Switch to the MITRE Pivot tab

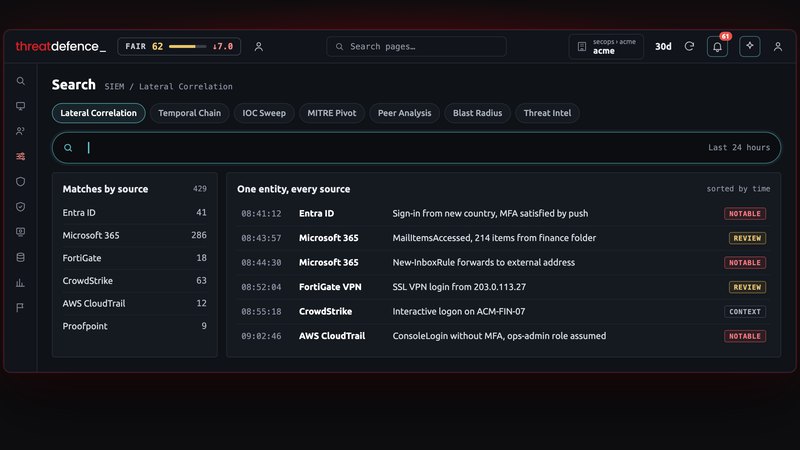tap(332, 113)
